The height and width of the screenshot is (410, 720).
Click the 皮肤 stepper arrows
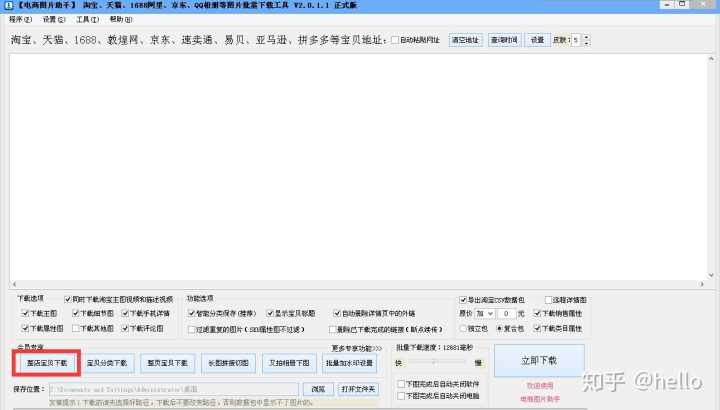click(x=585, y=40)
